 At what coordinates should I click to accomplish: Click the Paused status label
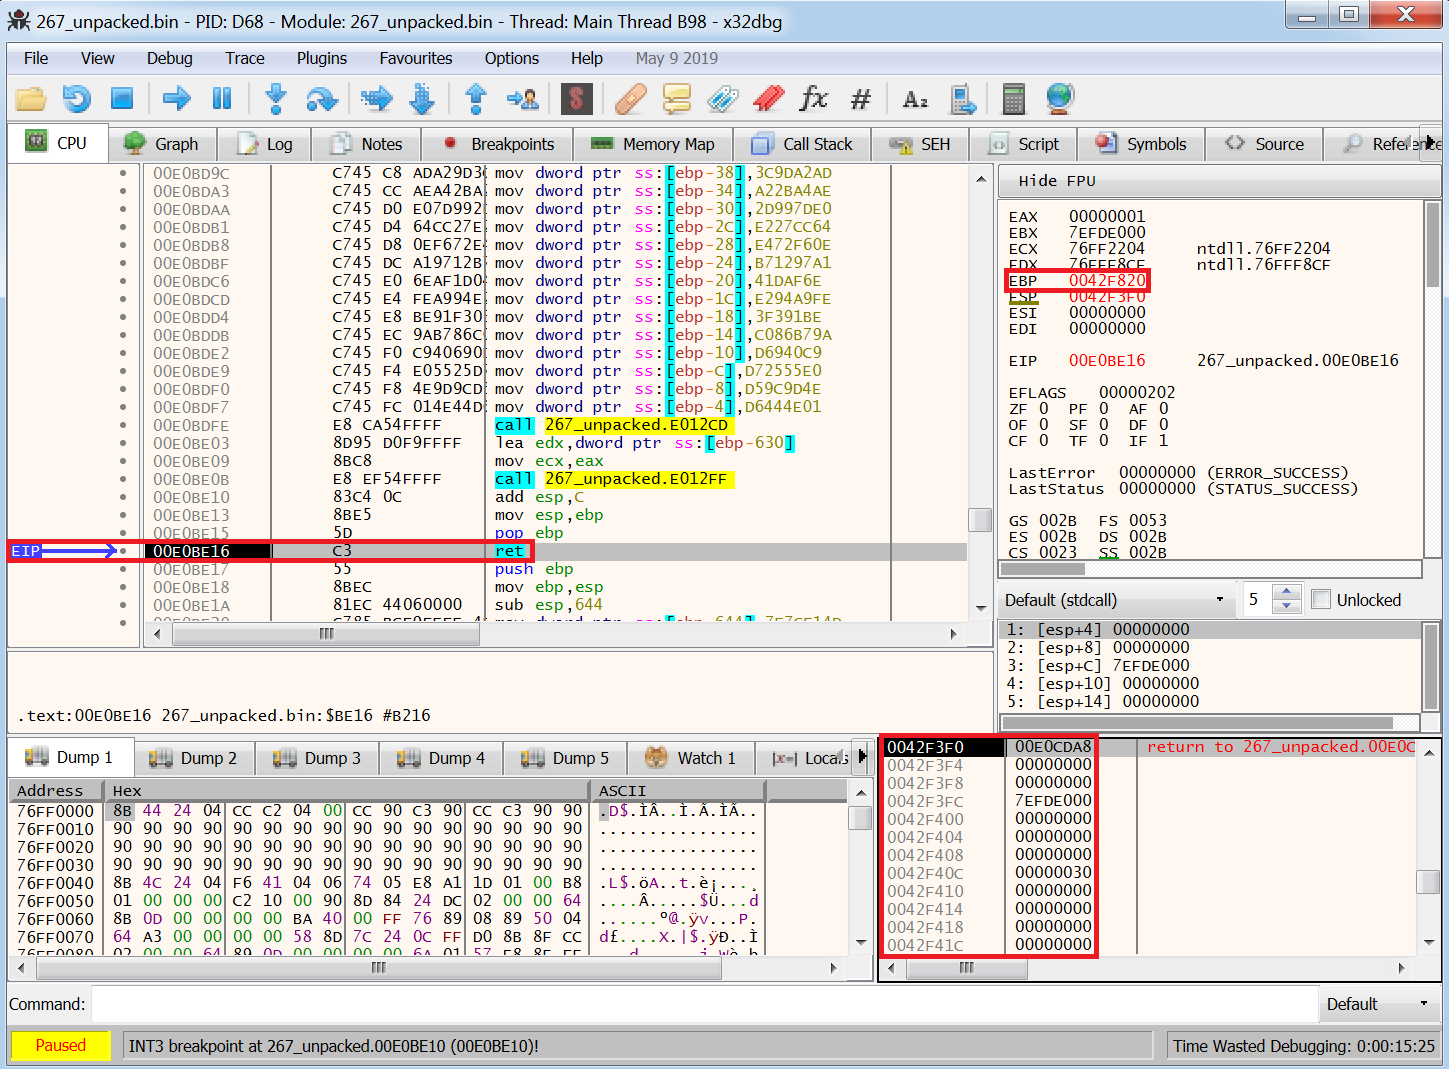tap(61, 1045)
